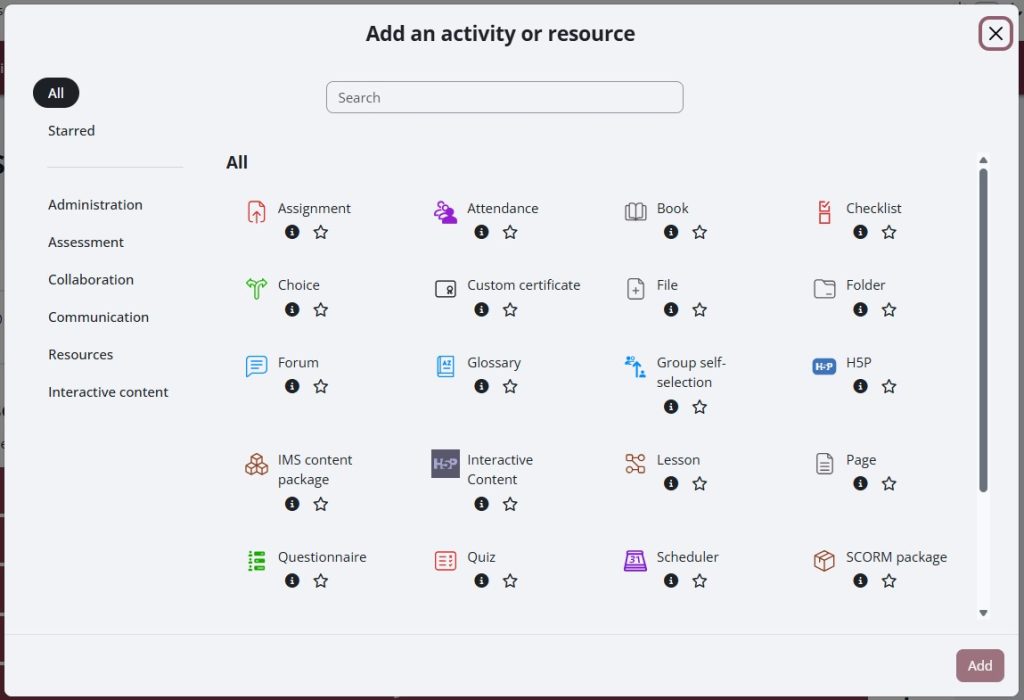1024x700 pixels.
Task: Mark Quiz as a starred activity
Action: pos(510,580)
